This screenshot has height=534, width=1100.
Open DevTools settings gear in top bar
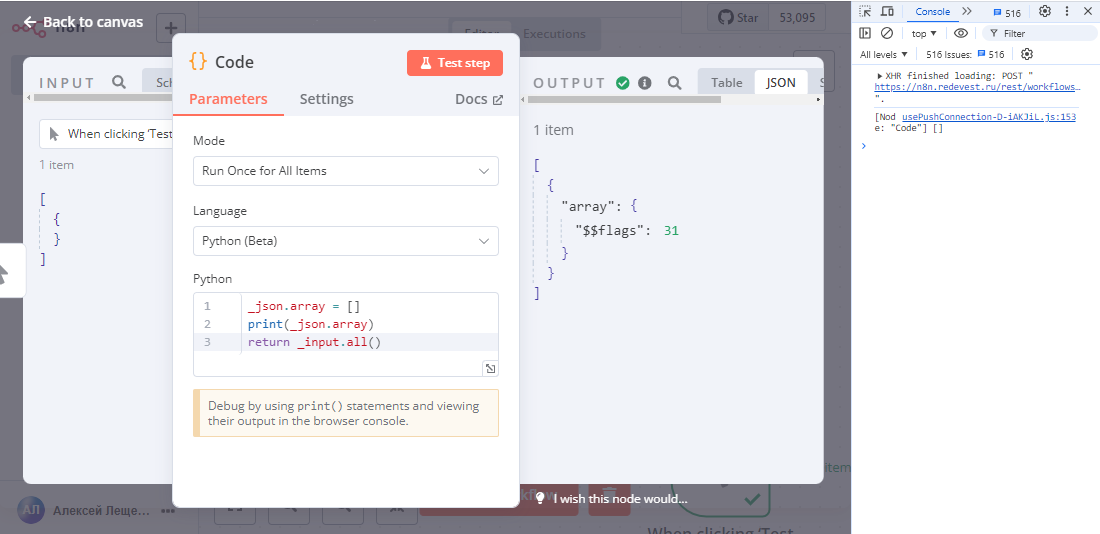point(1045,12)
